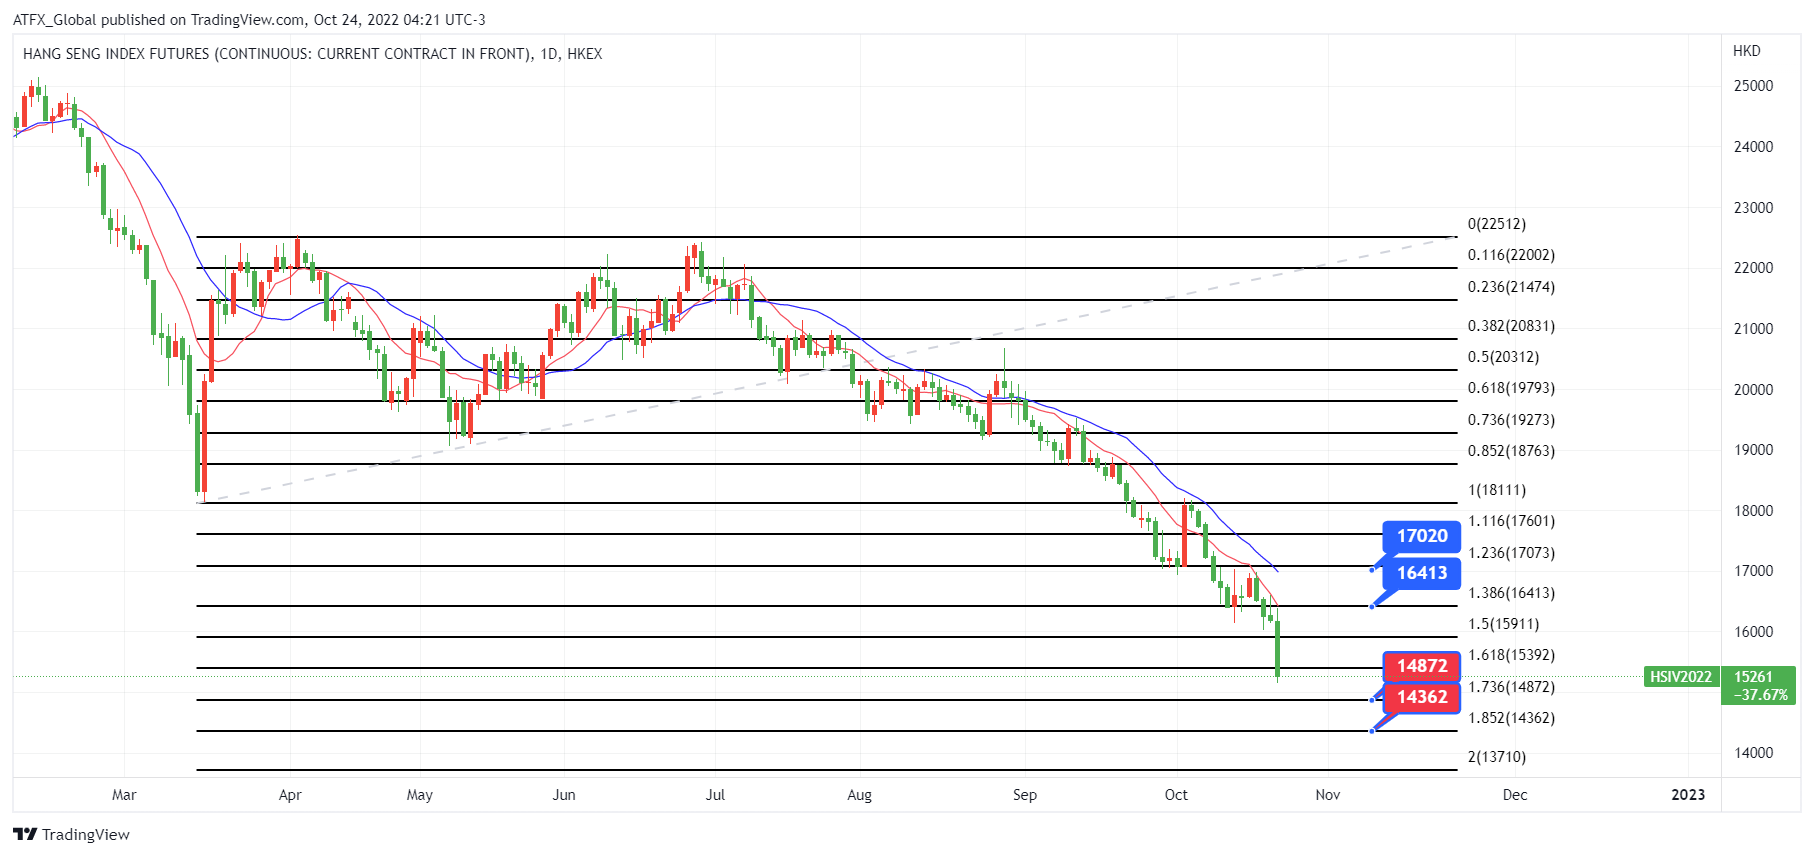The height and width of the screenshot is (856, 1814).
Task: Click the Fibonacci level 0.736(19273) label
Action: point(1511,420)
